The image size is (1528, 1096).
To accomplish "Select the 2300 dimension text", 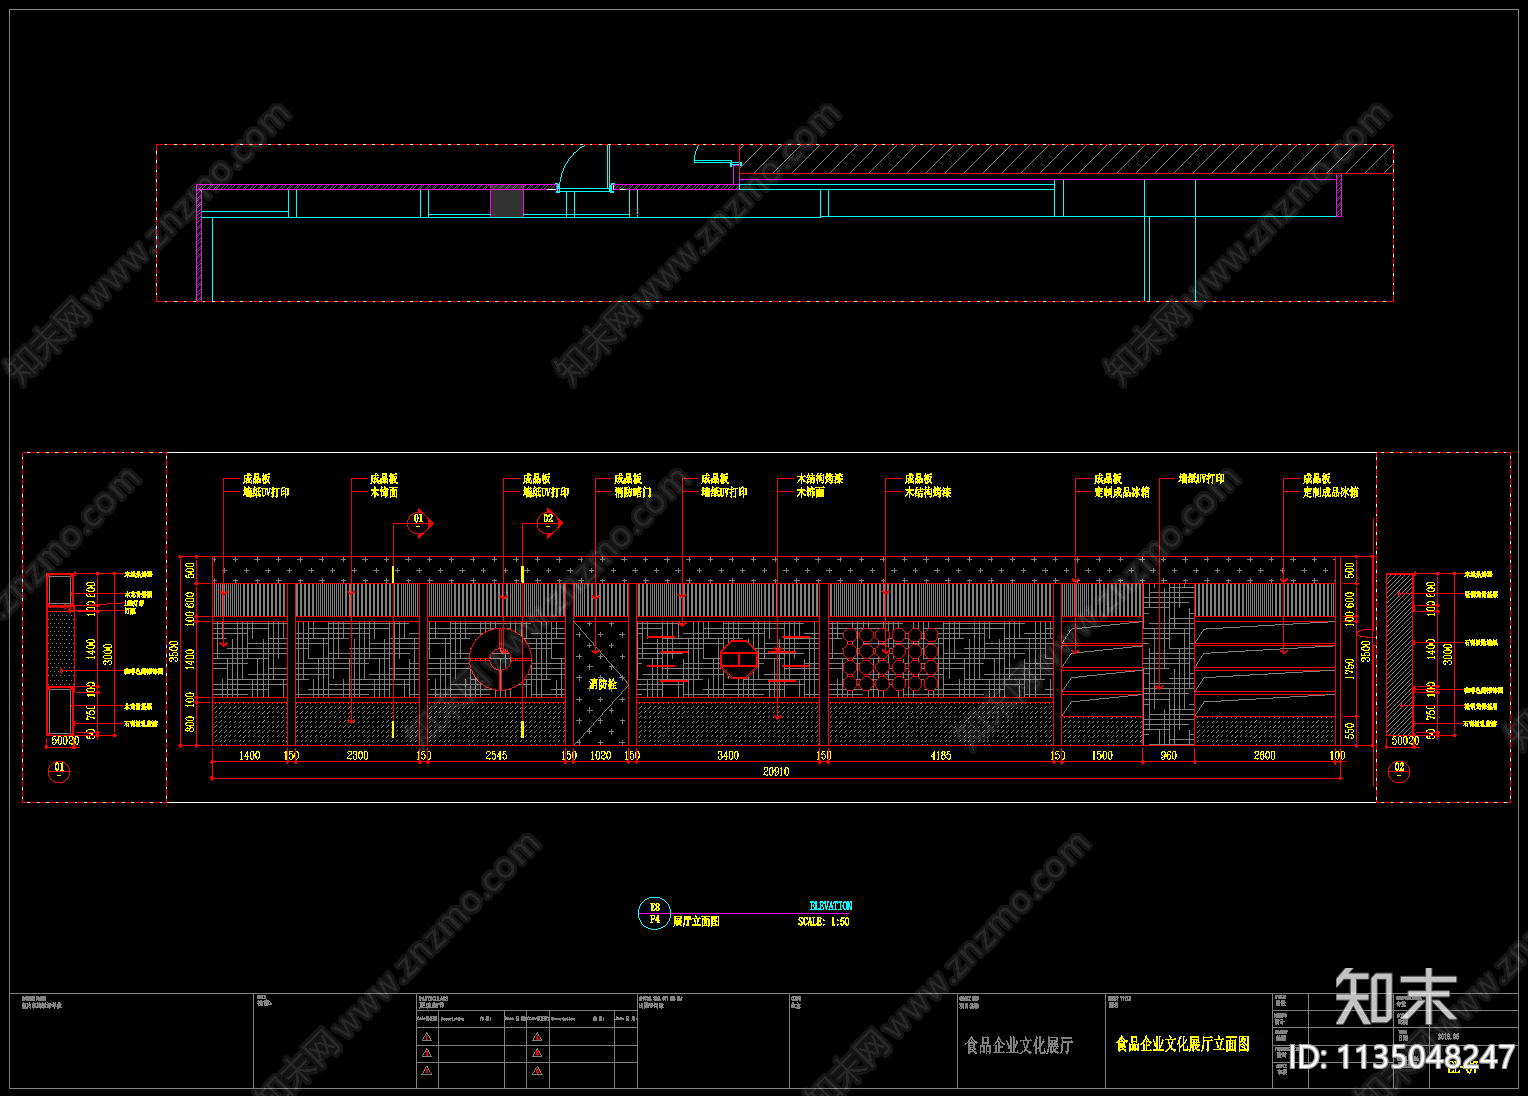I will point(357,756).
